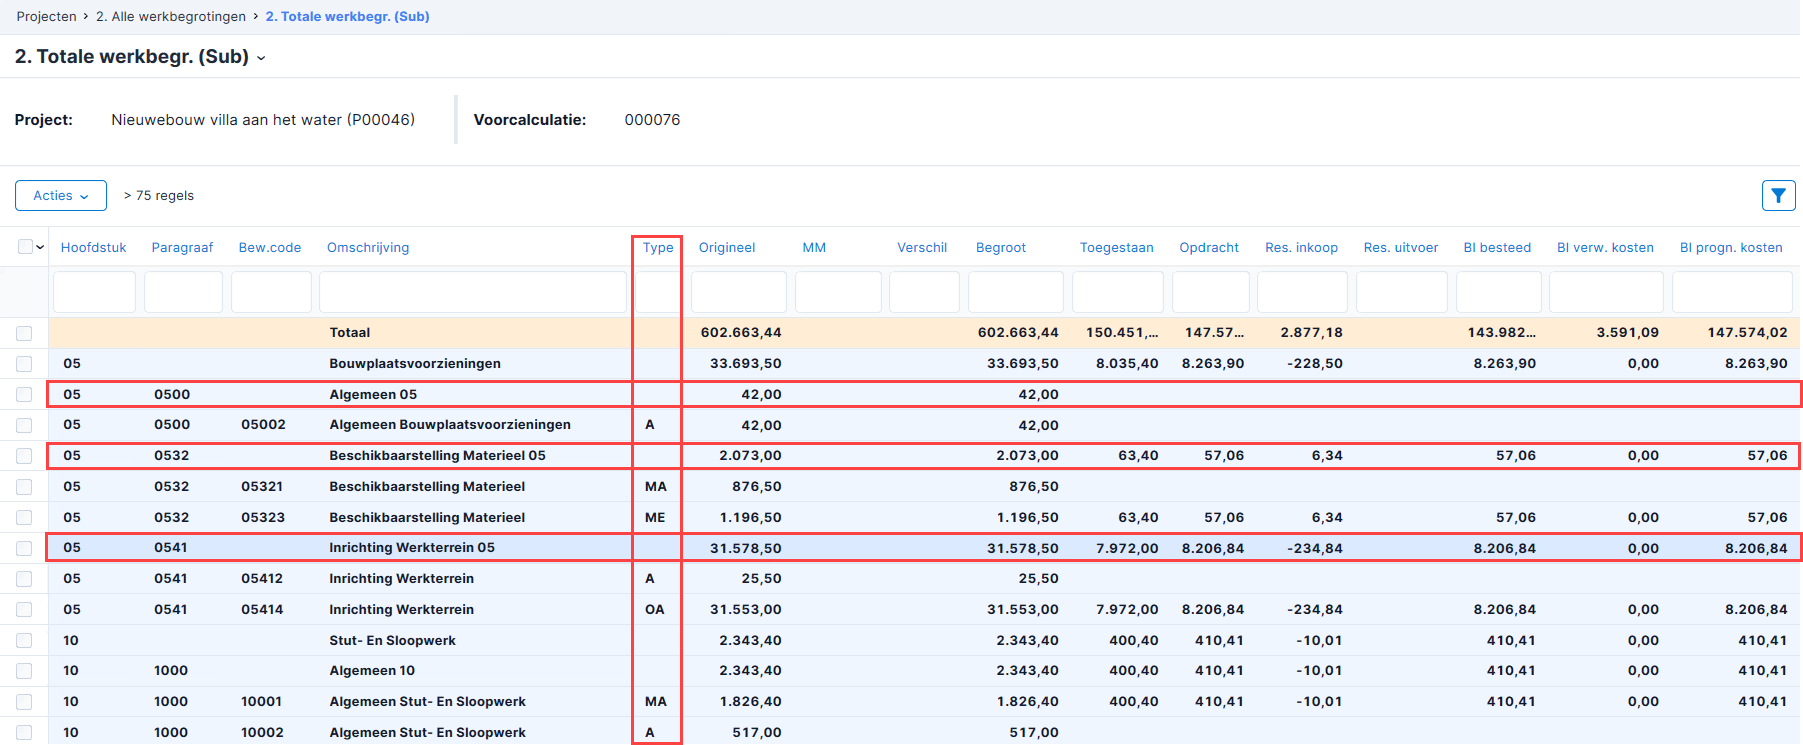The height and width of the screenshot is (745, 1803).
Task: Open the page title dropdown chevron
Action: pyautogui.click(x=261, y=58)
